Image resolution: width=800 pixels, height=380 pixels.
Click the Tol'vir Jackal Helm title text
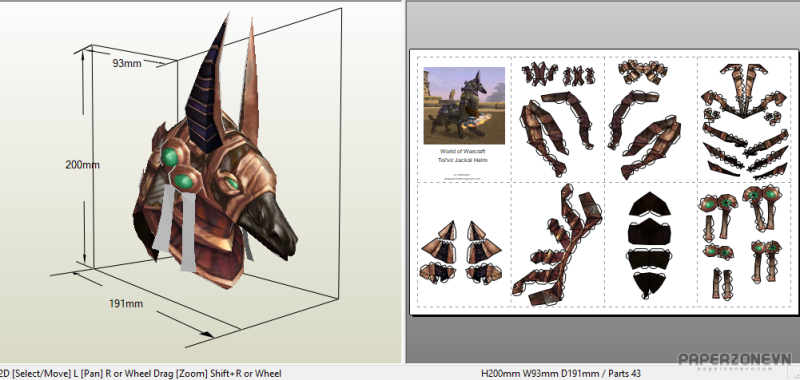point(464,160)
